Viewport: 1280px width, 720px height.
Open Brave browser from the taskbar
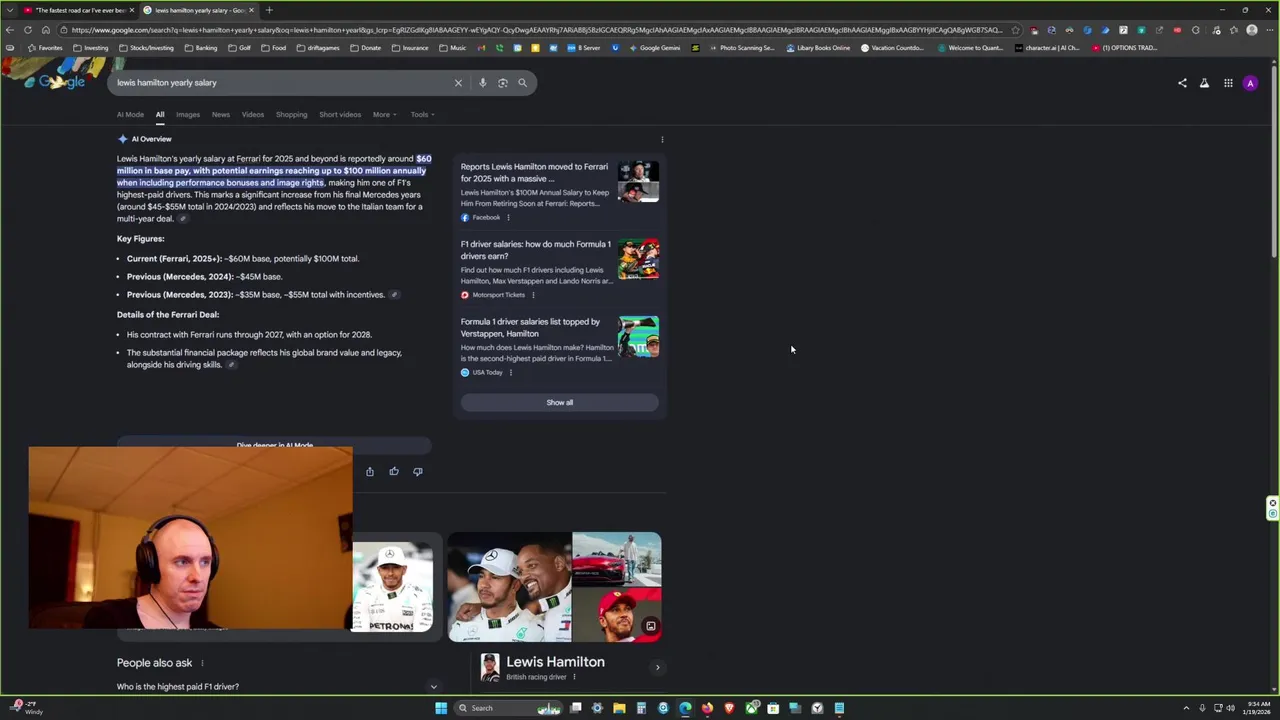click(729, 708)
